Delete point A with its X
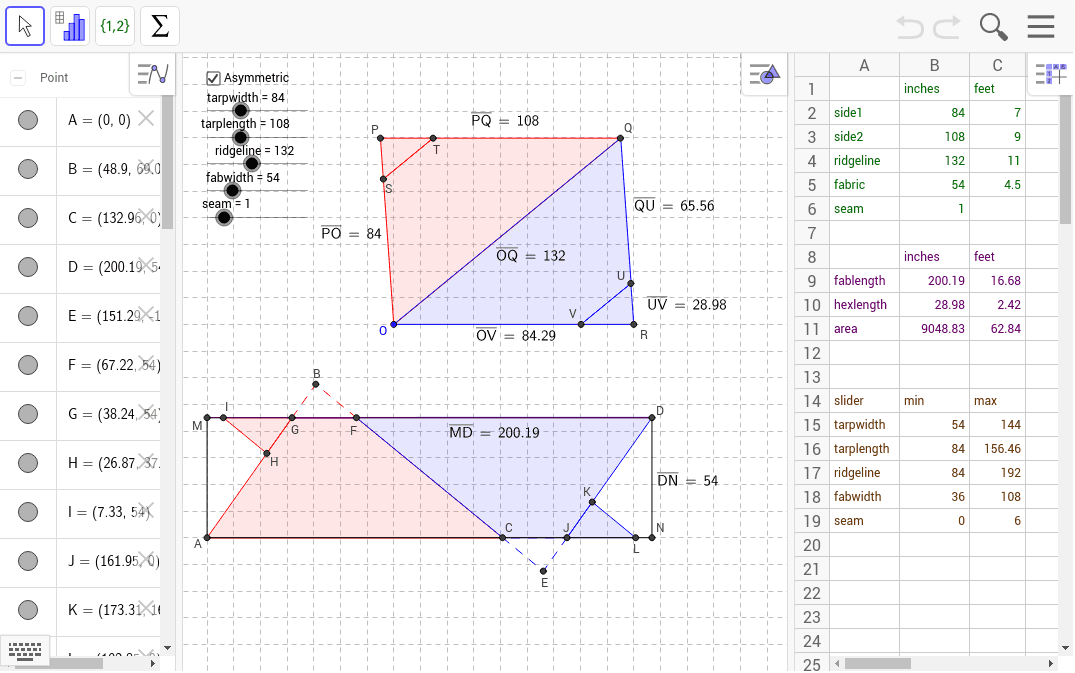This screenshot has width=1075, height=673. click(146, 119)
